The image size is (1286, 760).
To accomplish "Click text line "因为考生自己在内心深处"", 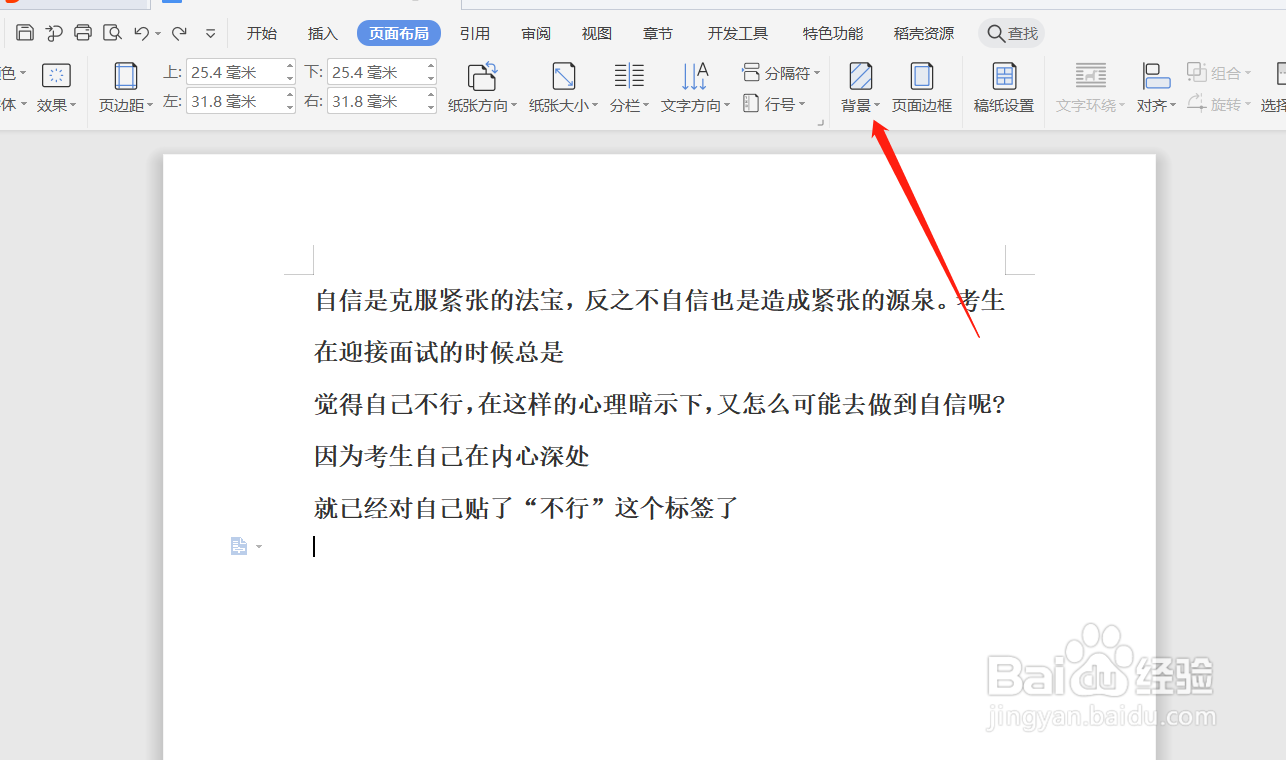I will [x=452, y=456].
